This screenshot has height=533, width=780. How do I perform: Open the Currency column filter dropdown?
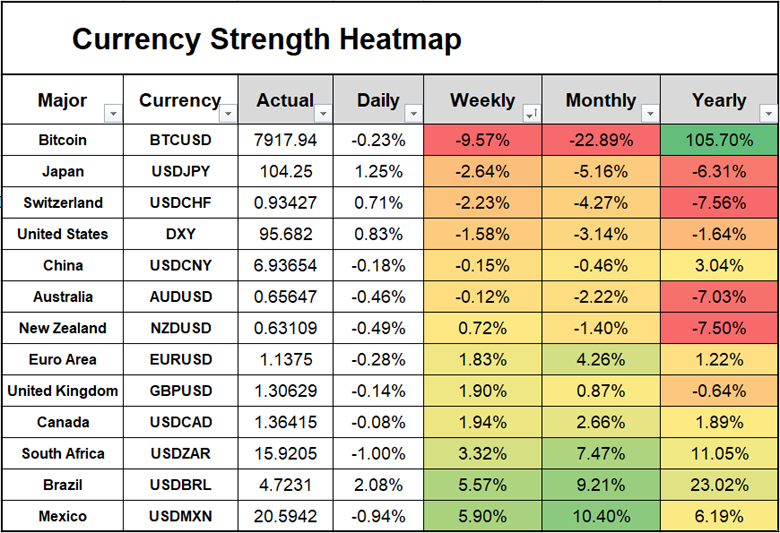227,114
